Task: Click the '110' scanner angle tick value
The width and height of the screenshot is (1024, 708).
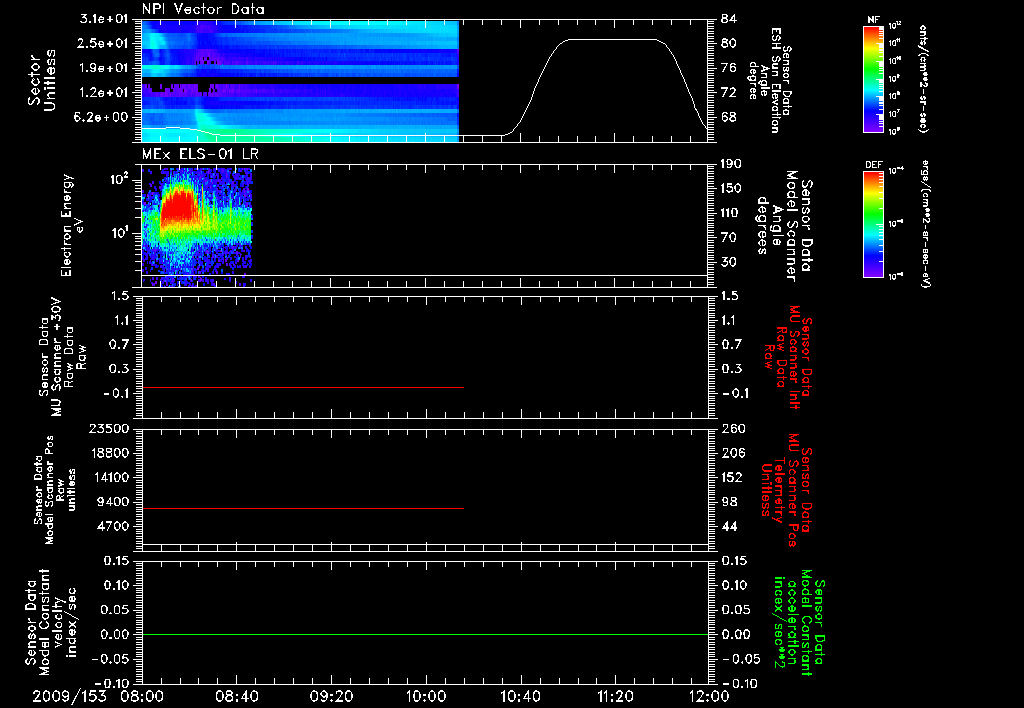Action: click(x=731, y=213)
